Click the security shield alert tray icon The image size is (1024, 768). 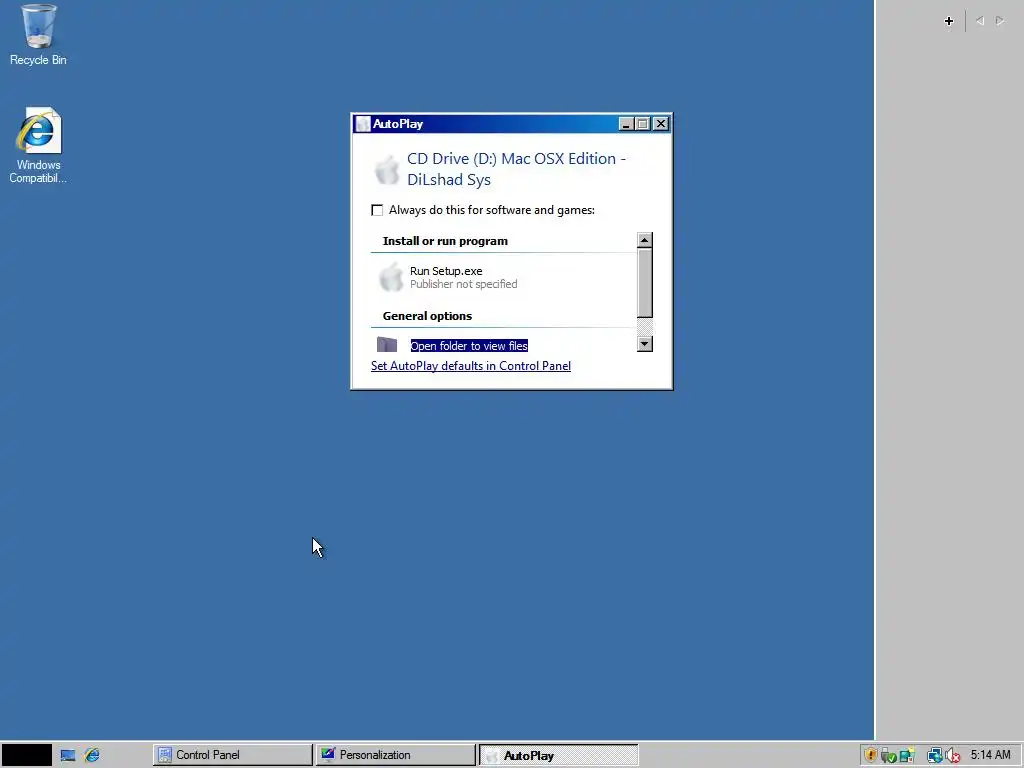(870, 756)
